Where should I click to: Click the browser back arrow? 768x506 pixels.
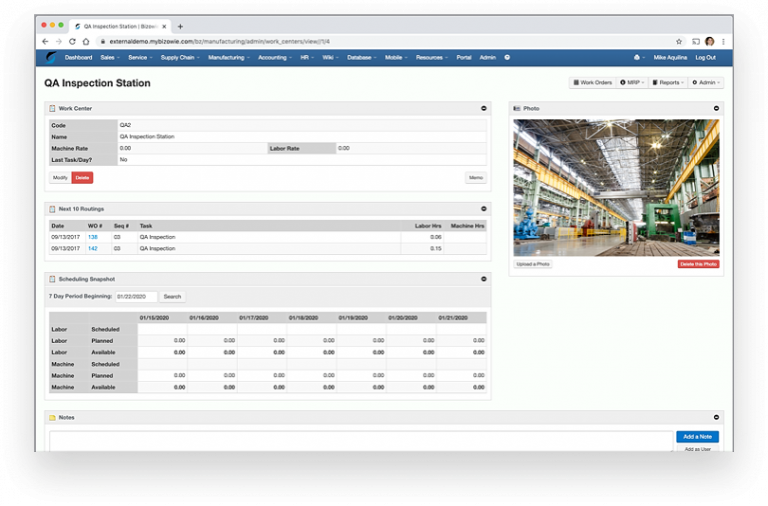pos(45,42)
